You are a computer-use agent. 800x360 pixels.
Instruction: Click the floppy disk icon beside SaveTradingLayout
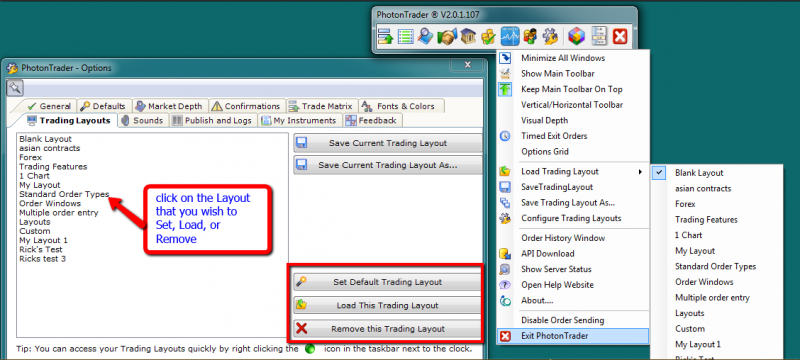click(505, 187)
